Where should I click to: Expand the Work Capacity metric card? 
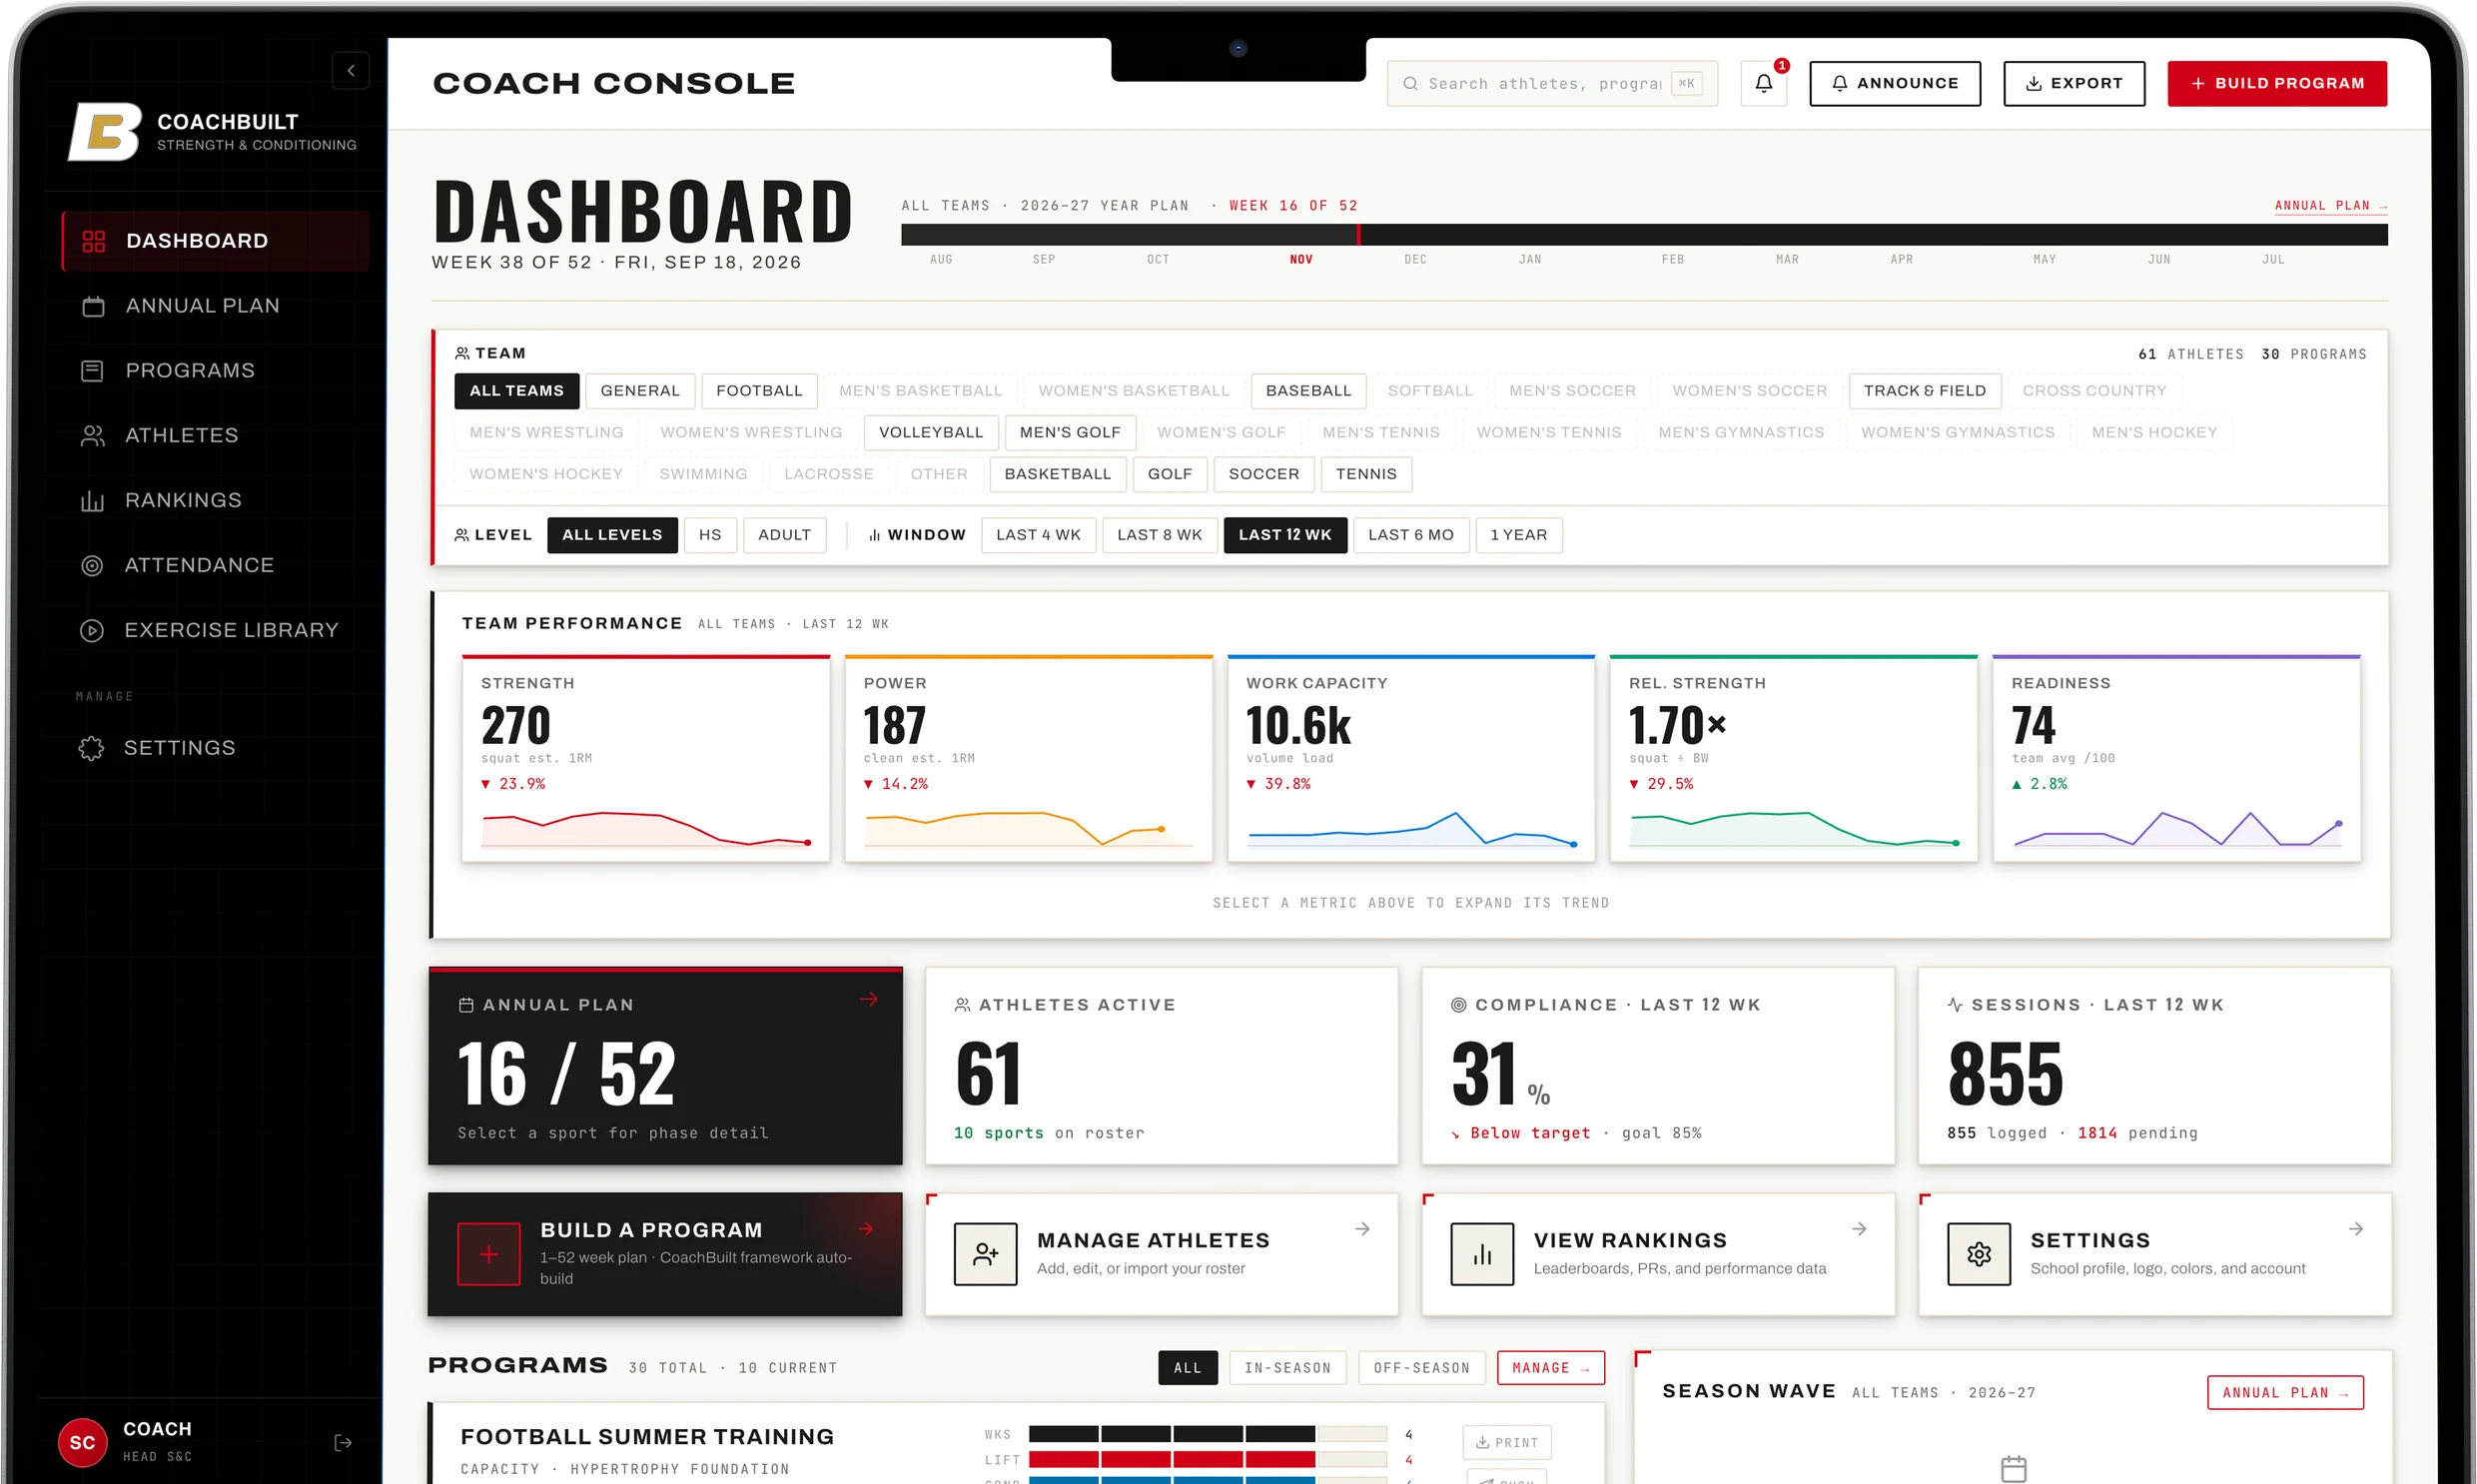(x=1411, y=758)
